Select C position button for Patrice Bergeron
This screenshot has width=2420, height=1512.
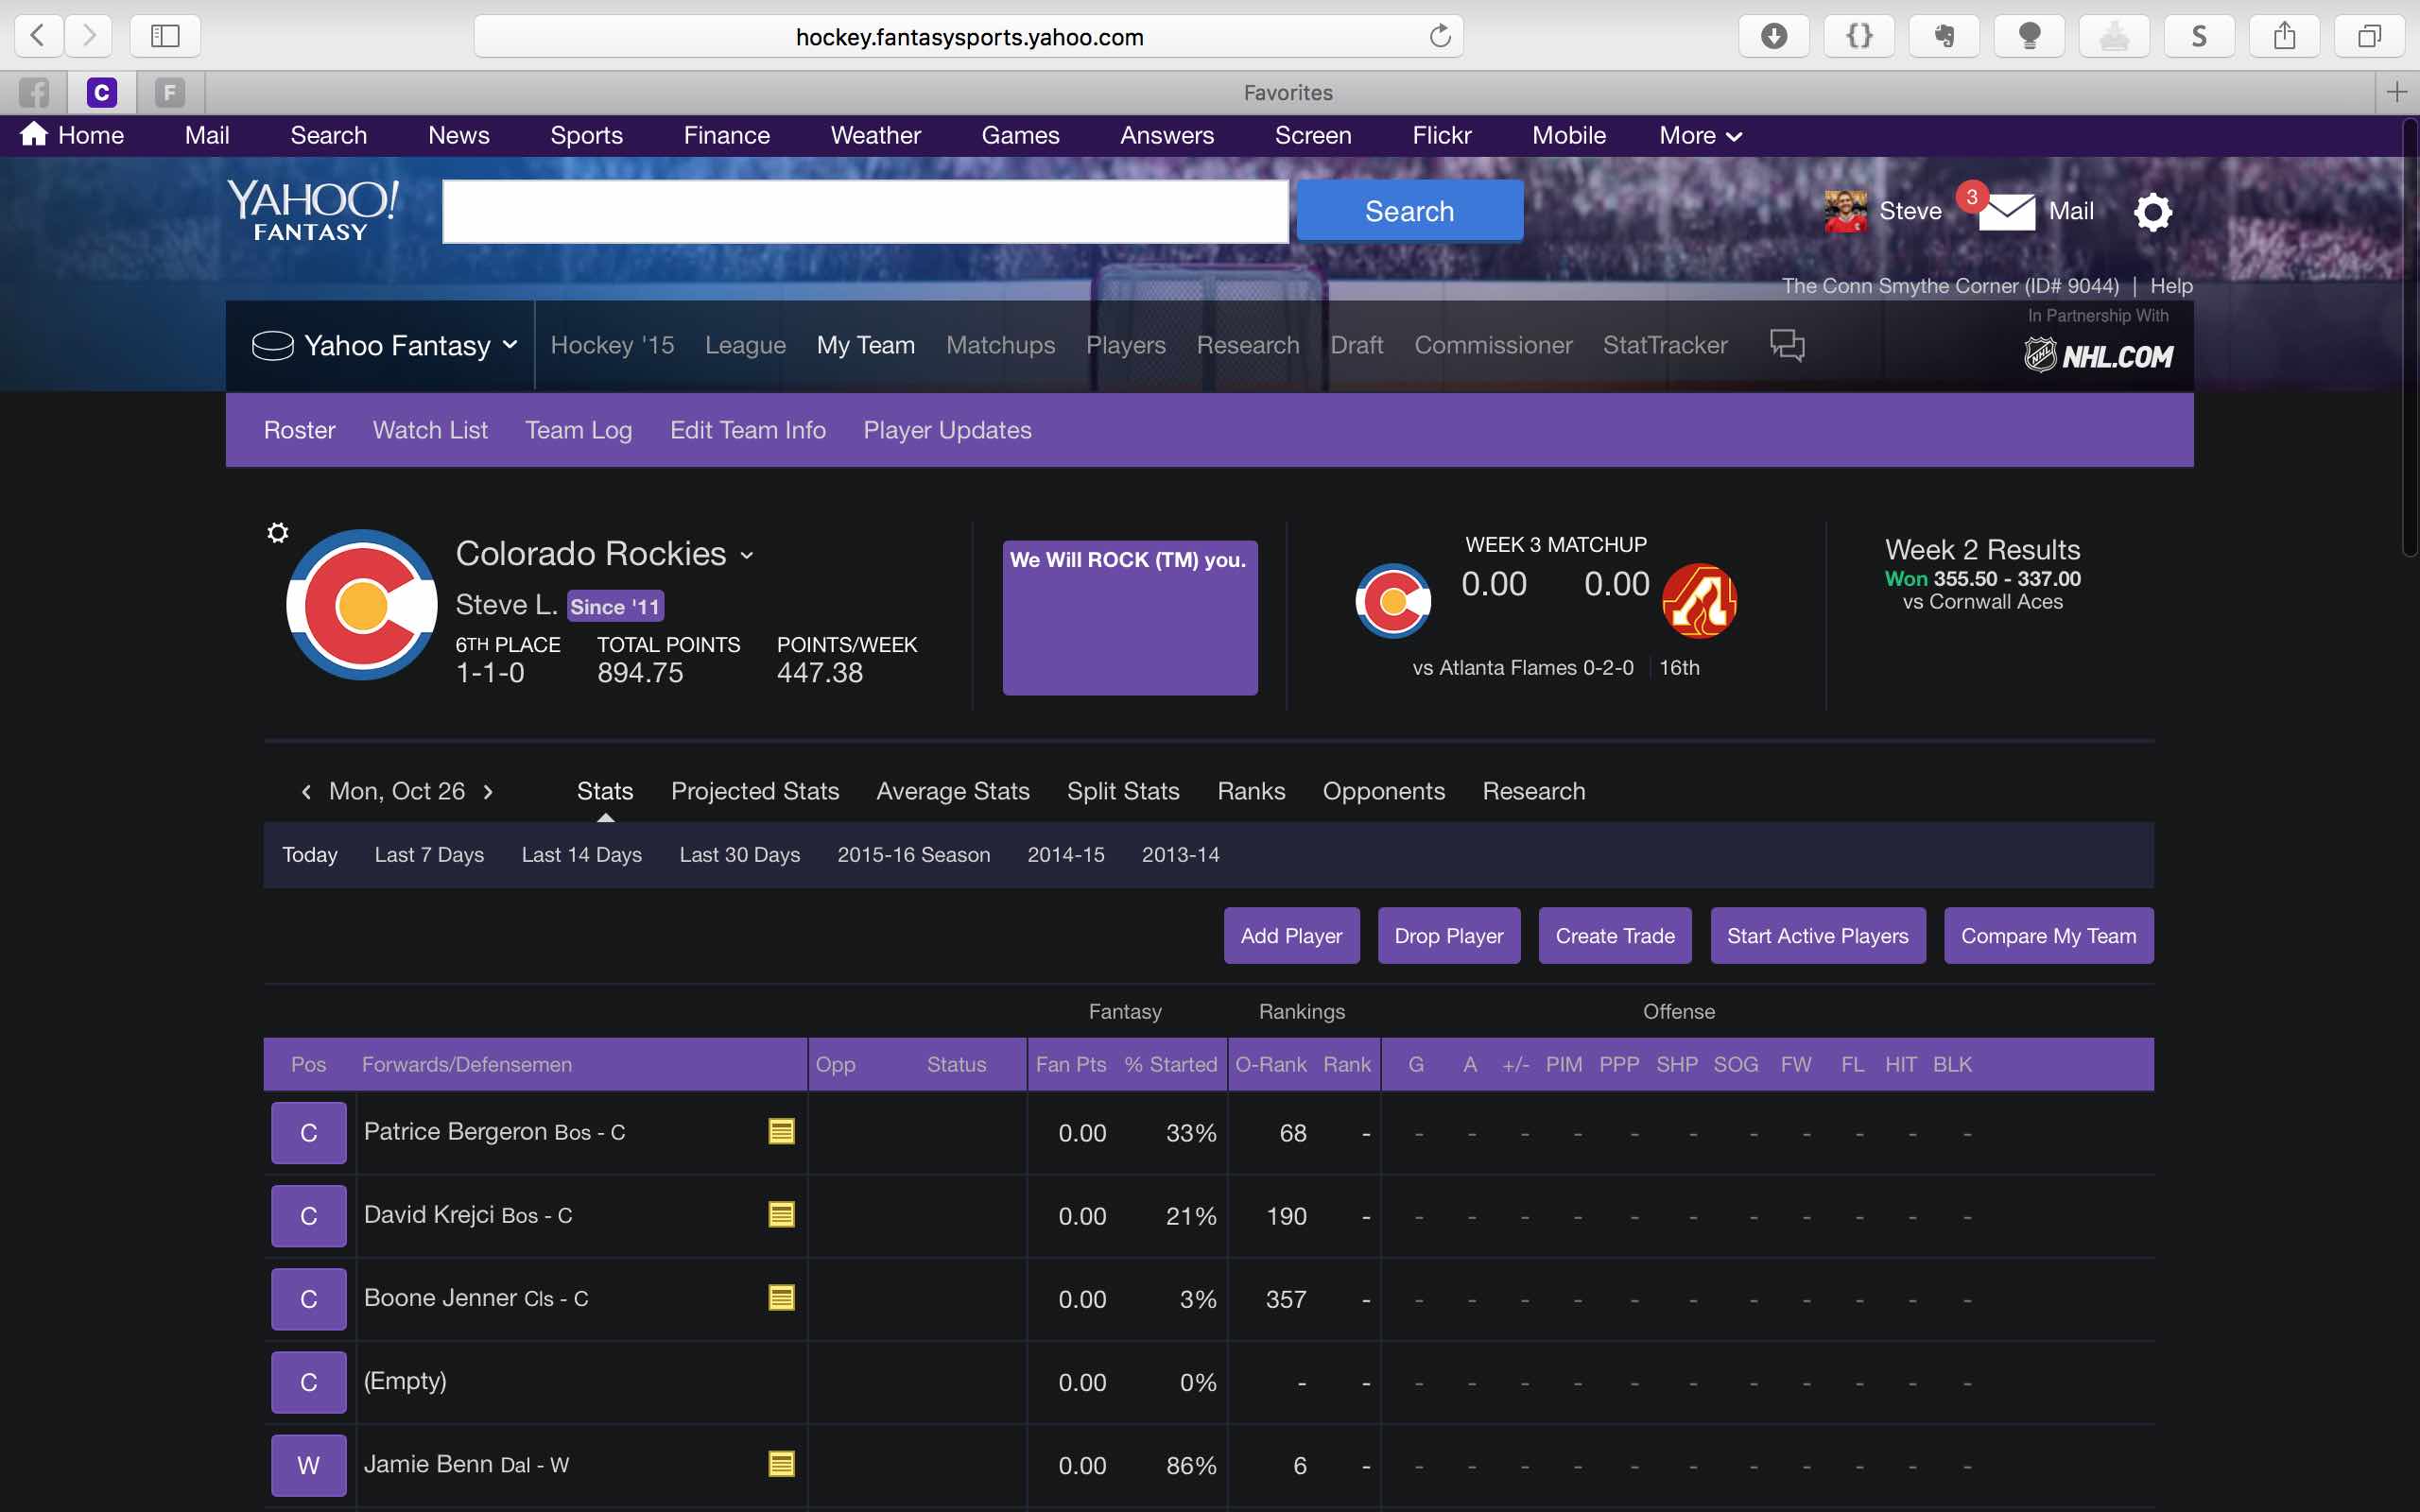[x=309, y=1132]
